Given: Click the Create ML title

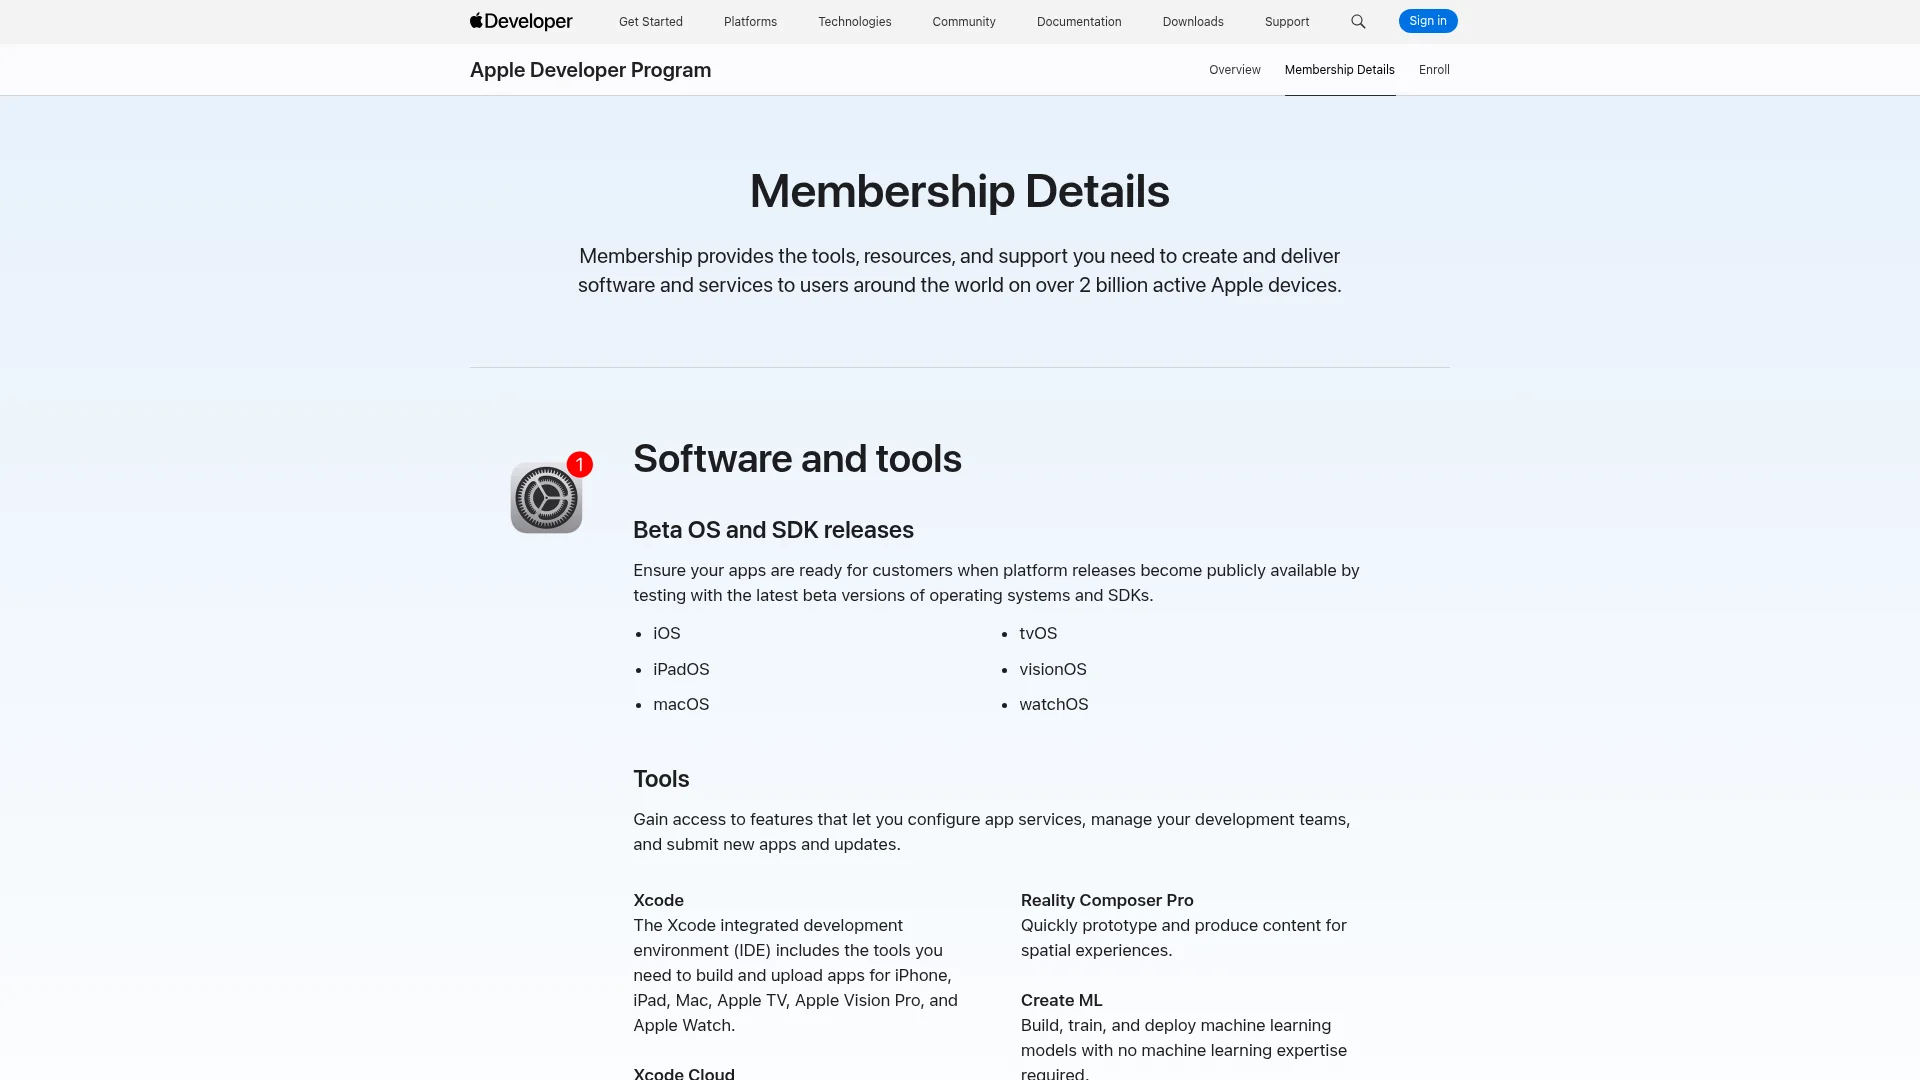Looking at the screenshot, I should click(x=1061, y=1000).
